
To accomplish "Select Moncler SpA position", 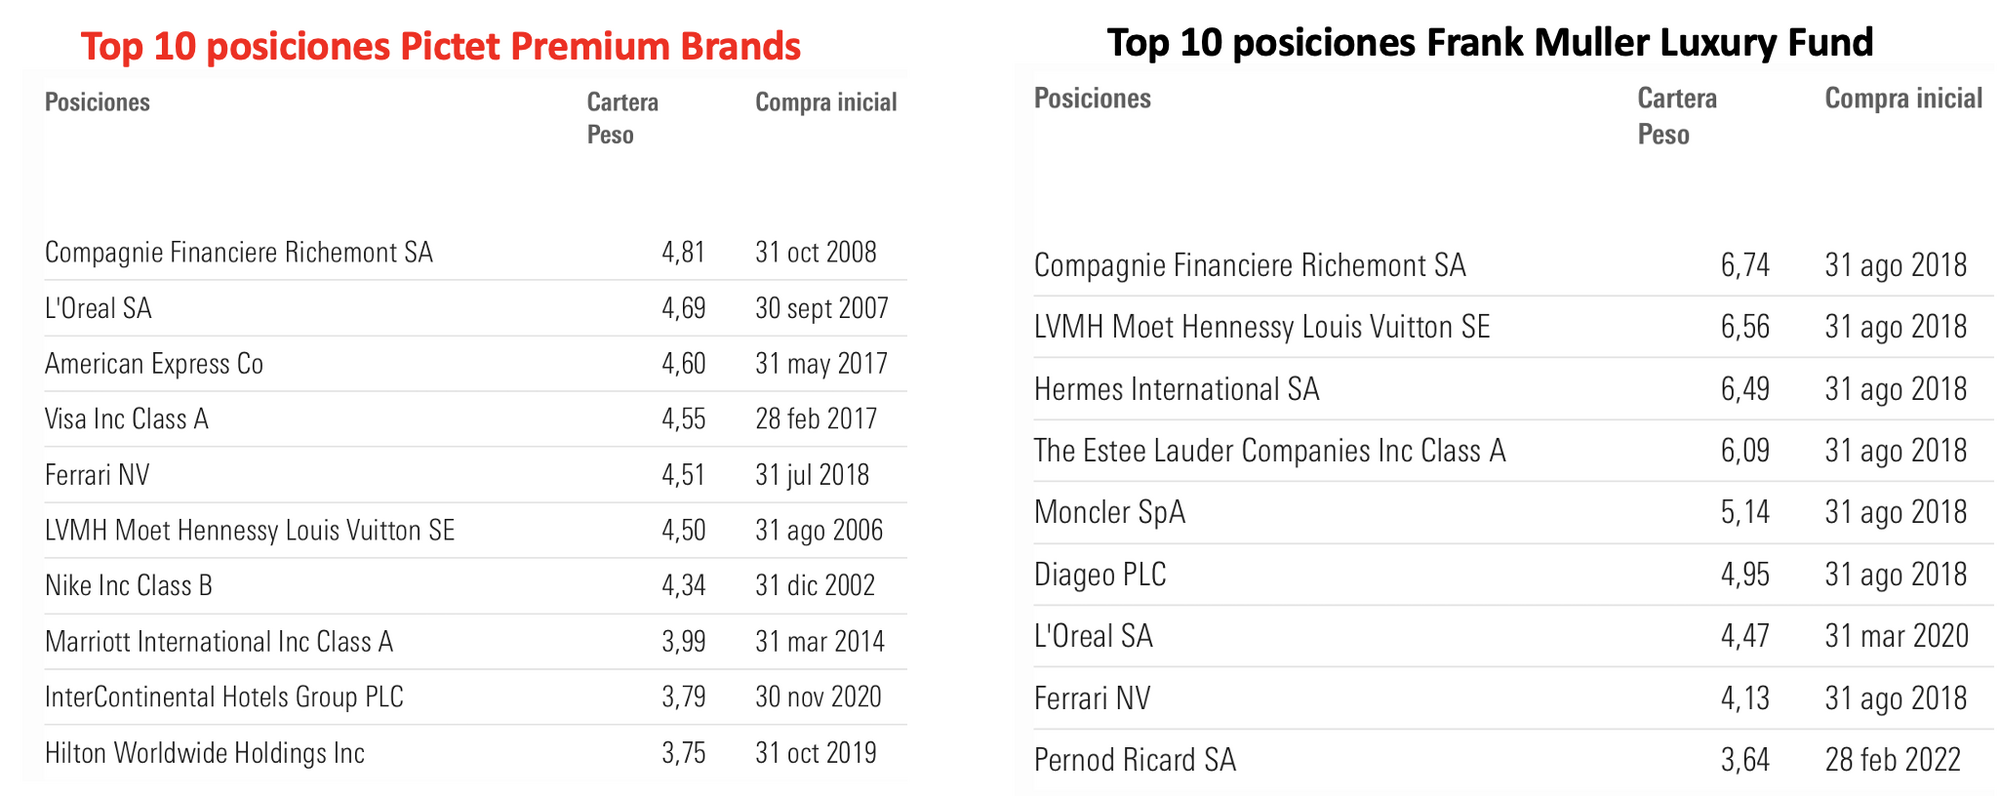I will (x=1109, y=513).
